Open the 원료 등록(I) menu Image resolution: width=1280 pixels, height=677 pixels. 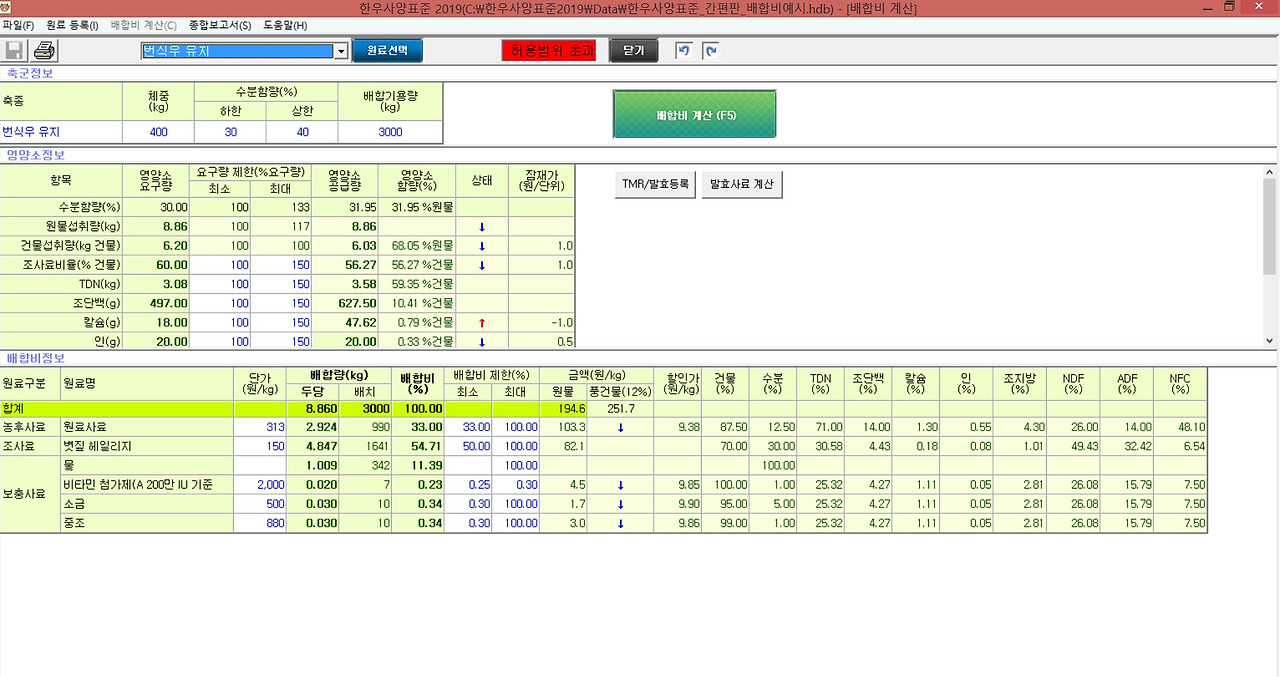point(72,25)
